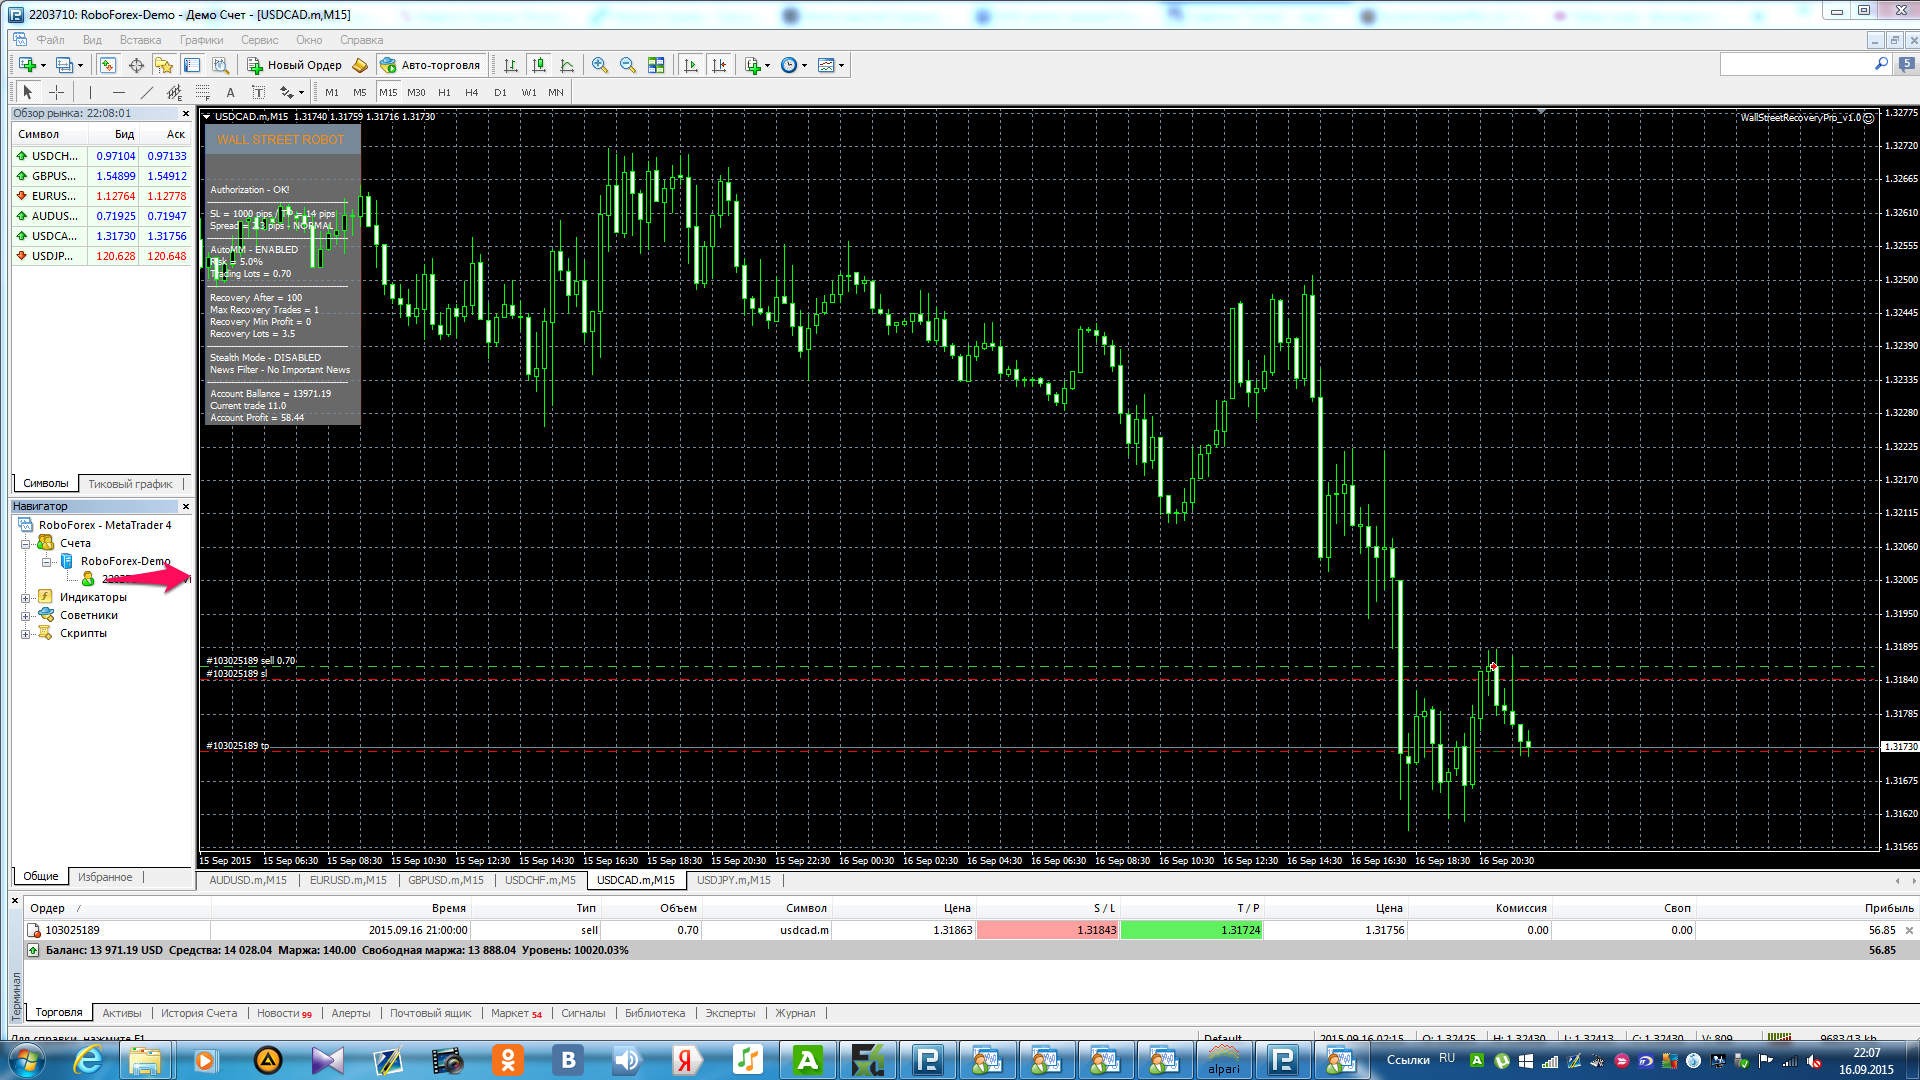Select the horizontal line drawing tool
The height and width of the screenshot is (1080, 1920).
click(118, 92)
